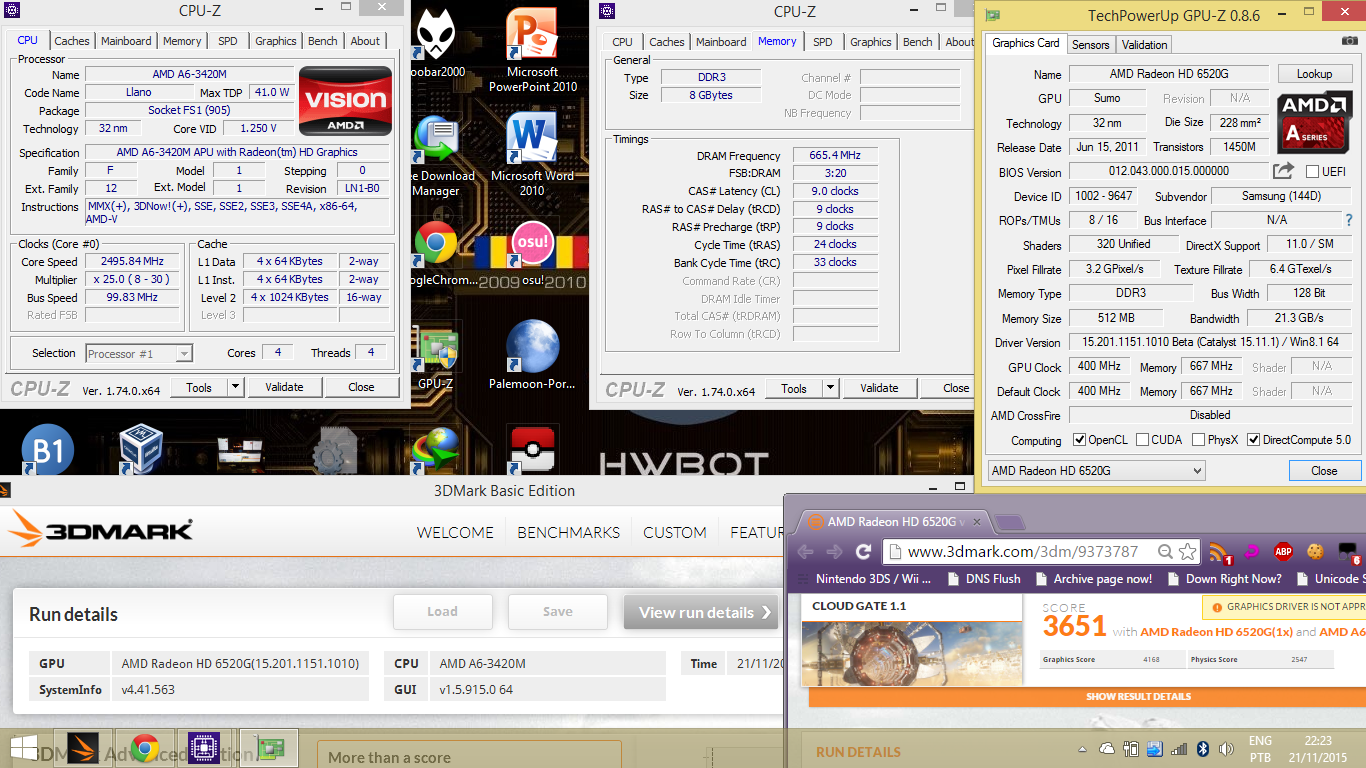This screenshot has width=1366, height=768.
Task: Open the Tools dropdown arrow in the left CPU-Z window
Action: pos(235,387)
